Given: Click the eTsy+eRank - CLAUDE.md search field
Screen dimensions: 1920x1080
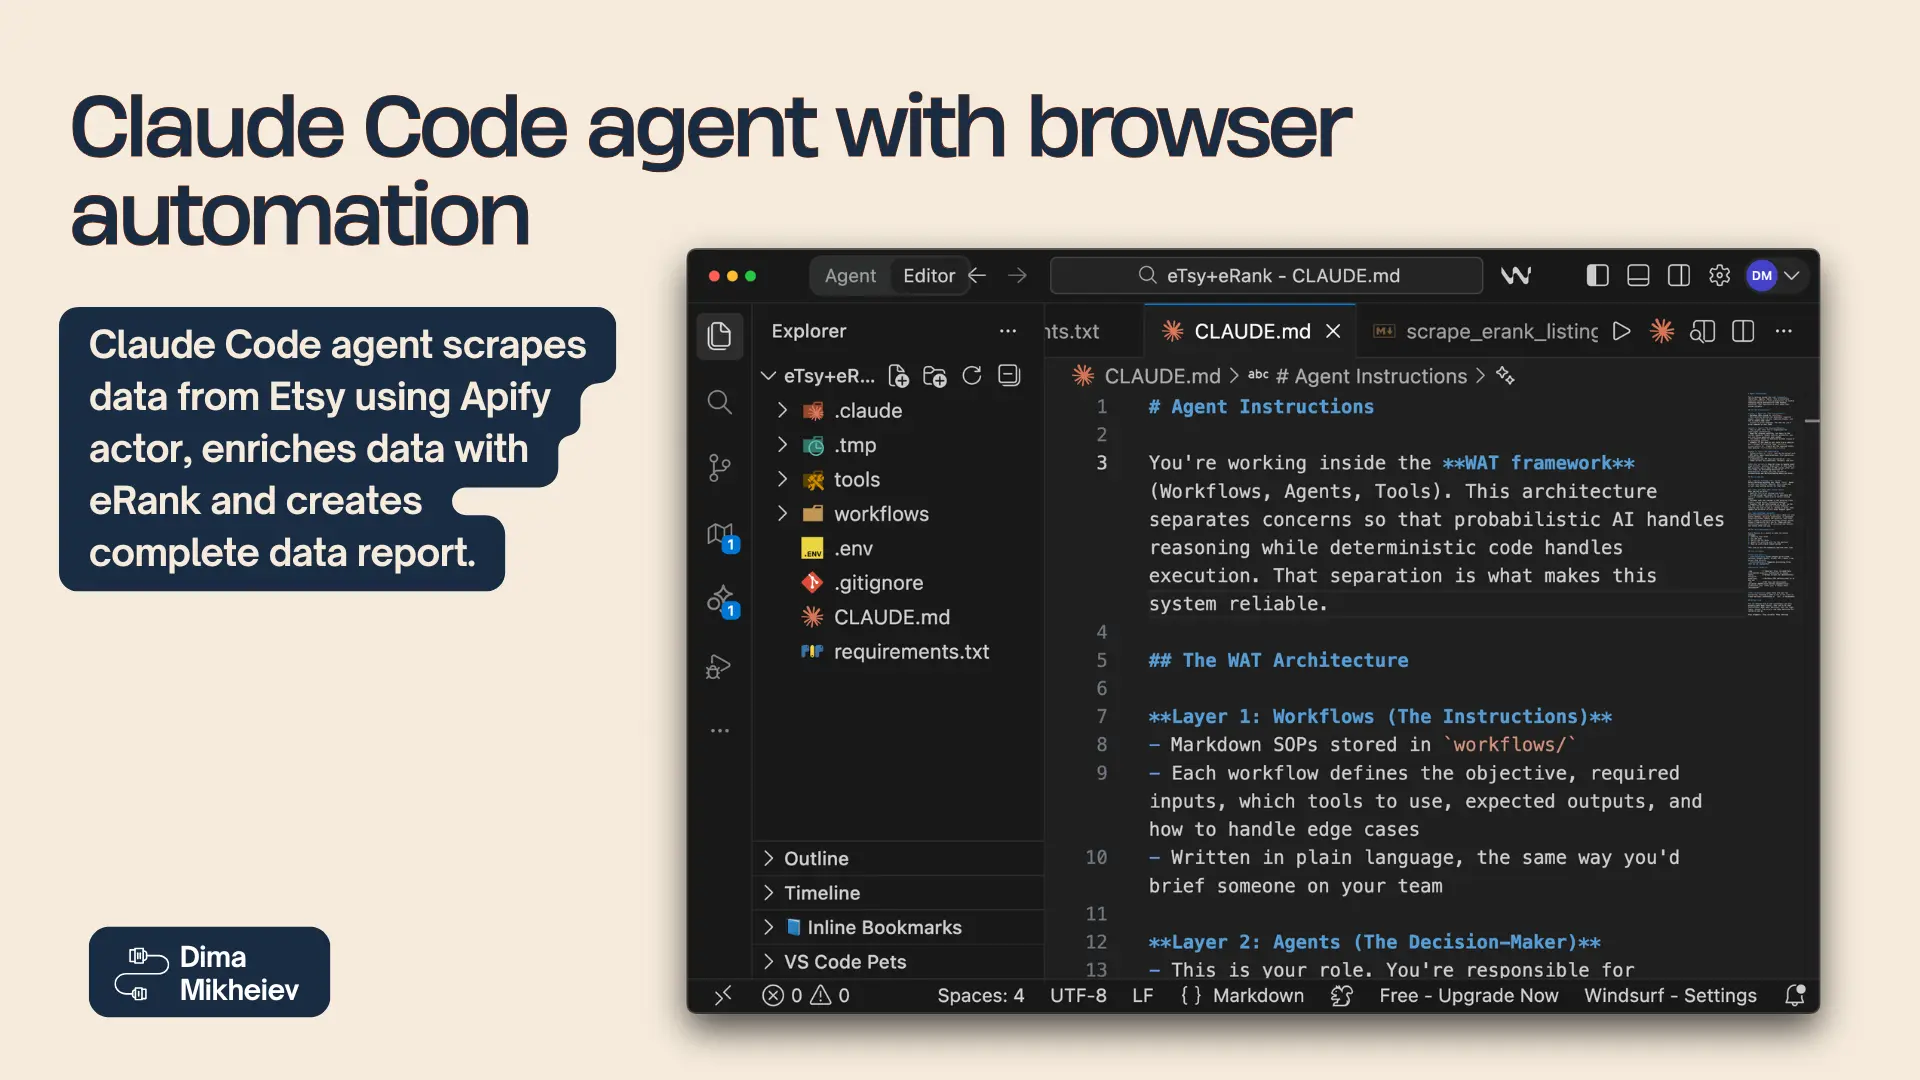Looking at the screenshot, I should pyautogui.click(x=1266, y=276).
